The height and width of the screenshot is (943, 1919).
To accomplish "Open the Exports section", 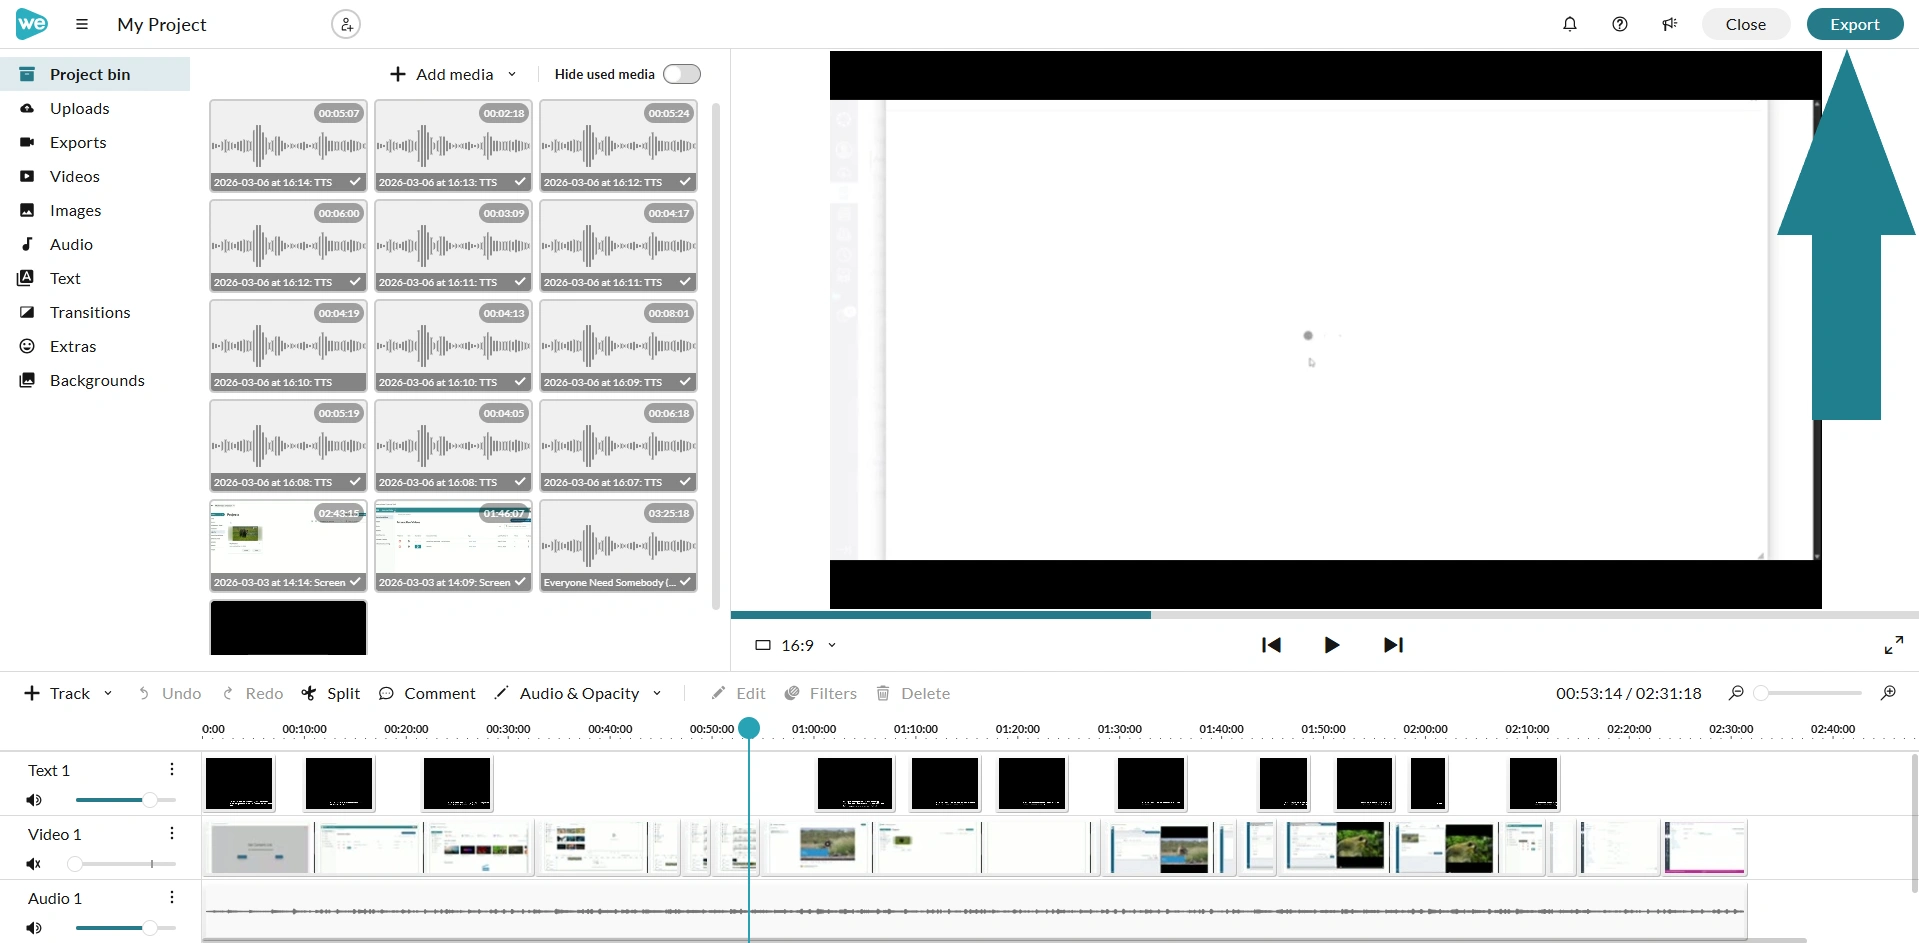I will [95, 142].
